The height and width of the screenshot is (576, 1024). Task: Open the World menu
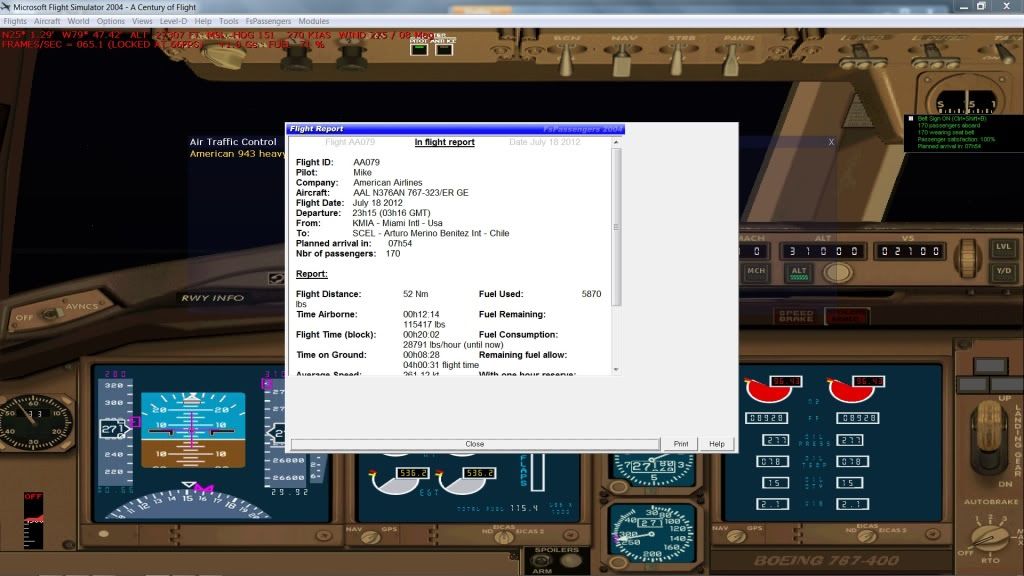coord(78,21)
